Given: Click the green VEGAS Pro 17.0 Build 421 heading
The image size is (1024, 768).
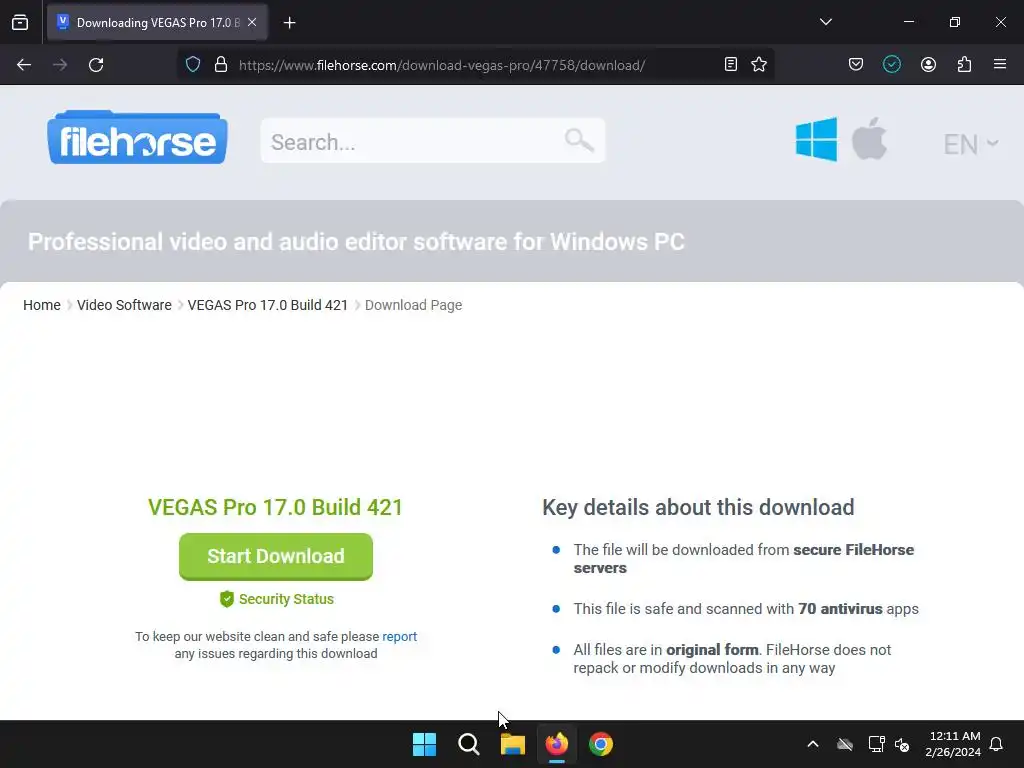Looking at the screenshot, I should pyautogui.click(x=275, y=507).
